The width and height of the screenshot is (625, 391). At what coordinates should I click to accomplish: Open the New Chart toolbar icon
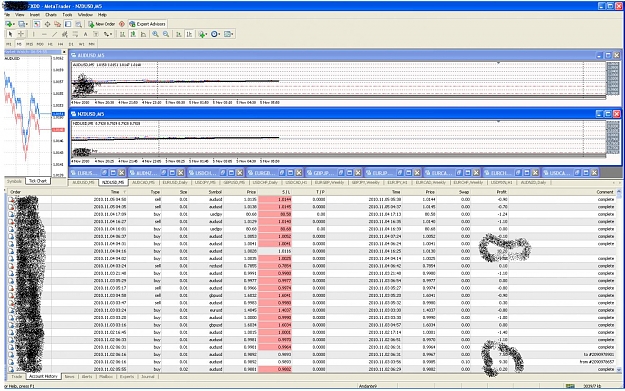9,24
